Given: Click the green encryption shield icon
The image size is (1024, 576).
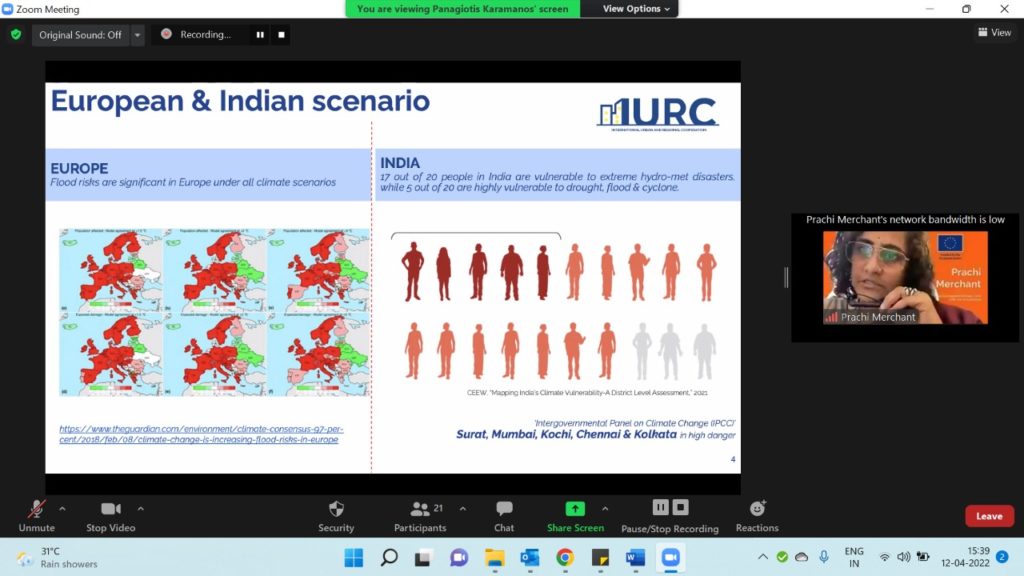Looking at the screenshot, I should (16, 34).
